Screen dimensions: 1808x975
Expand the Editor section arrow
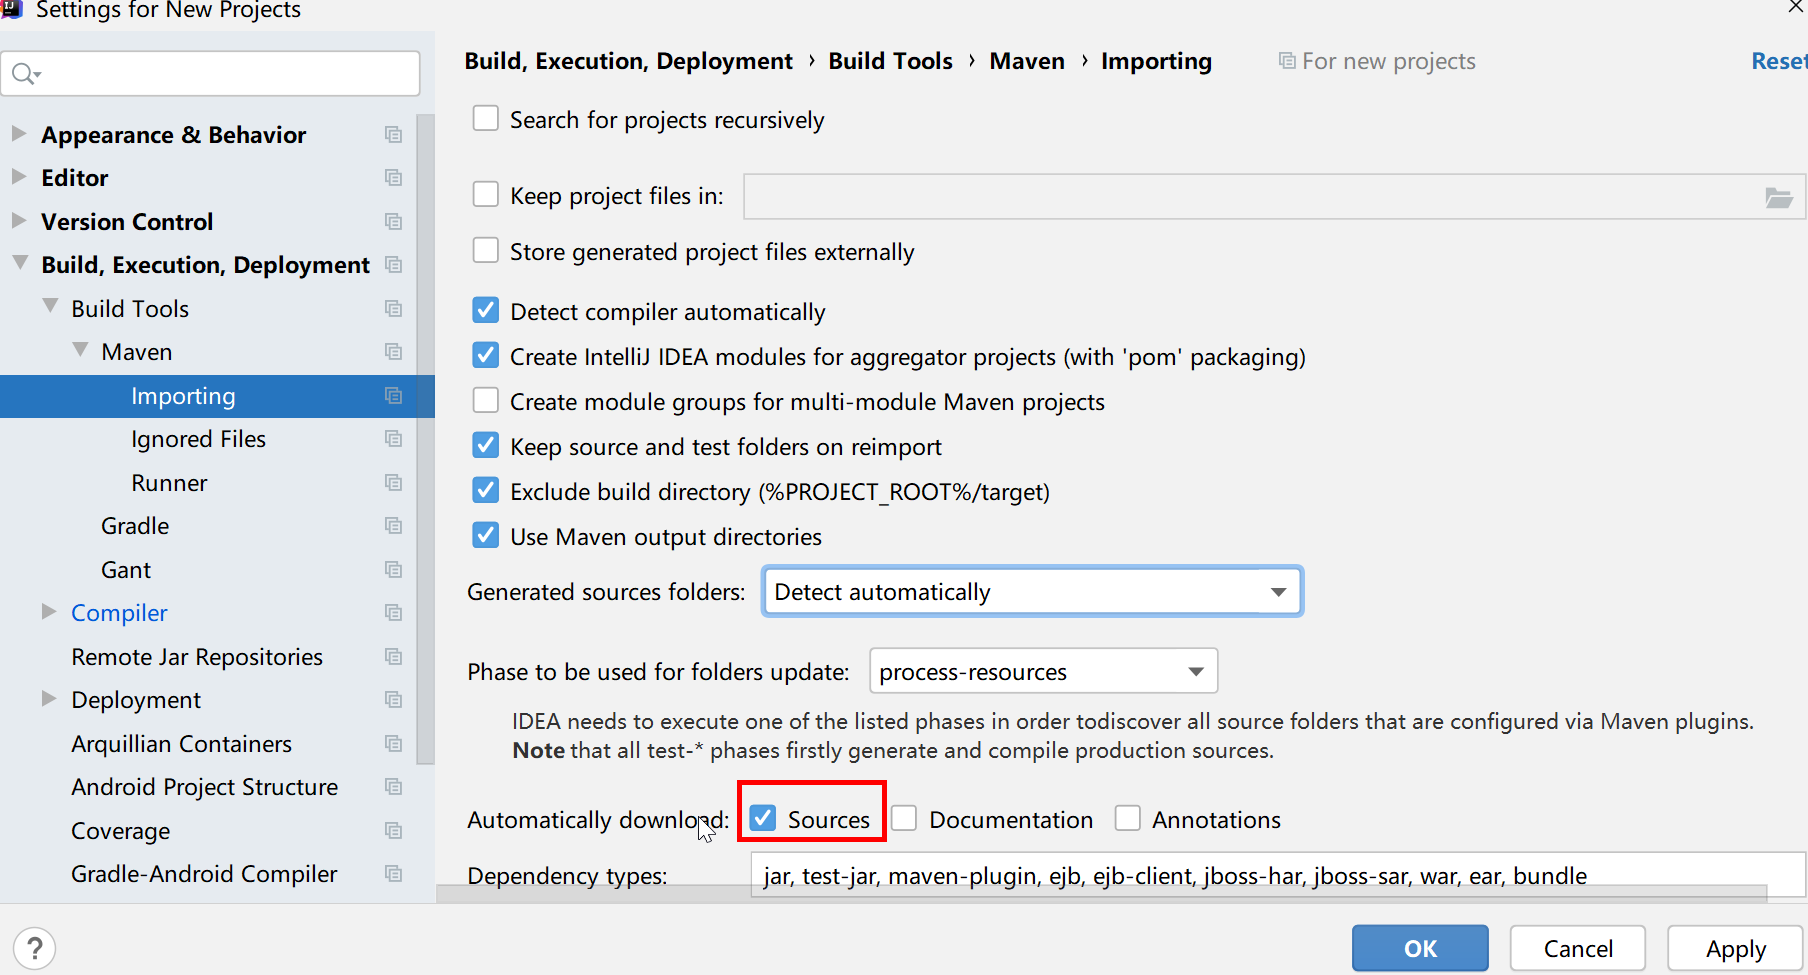point(18,176)
